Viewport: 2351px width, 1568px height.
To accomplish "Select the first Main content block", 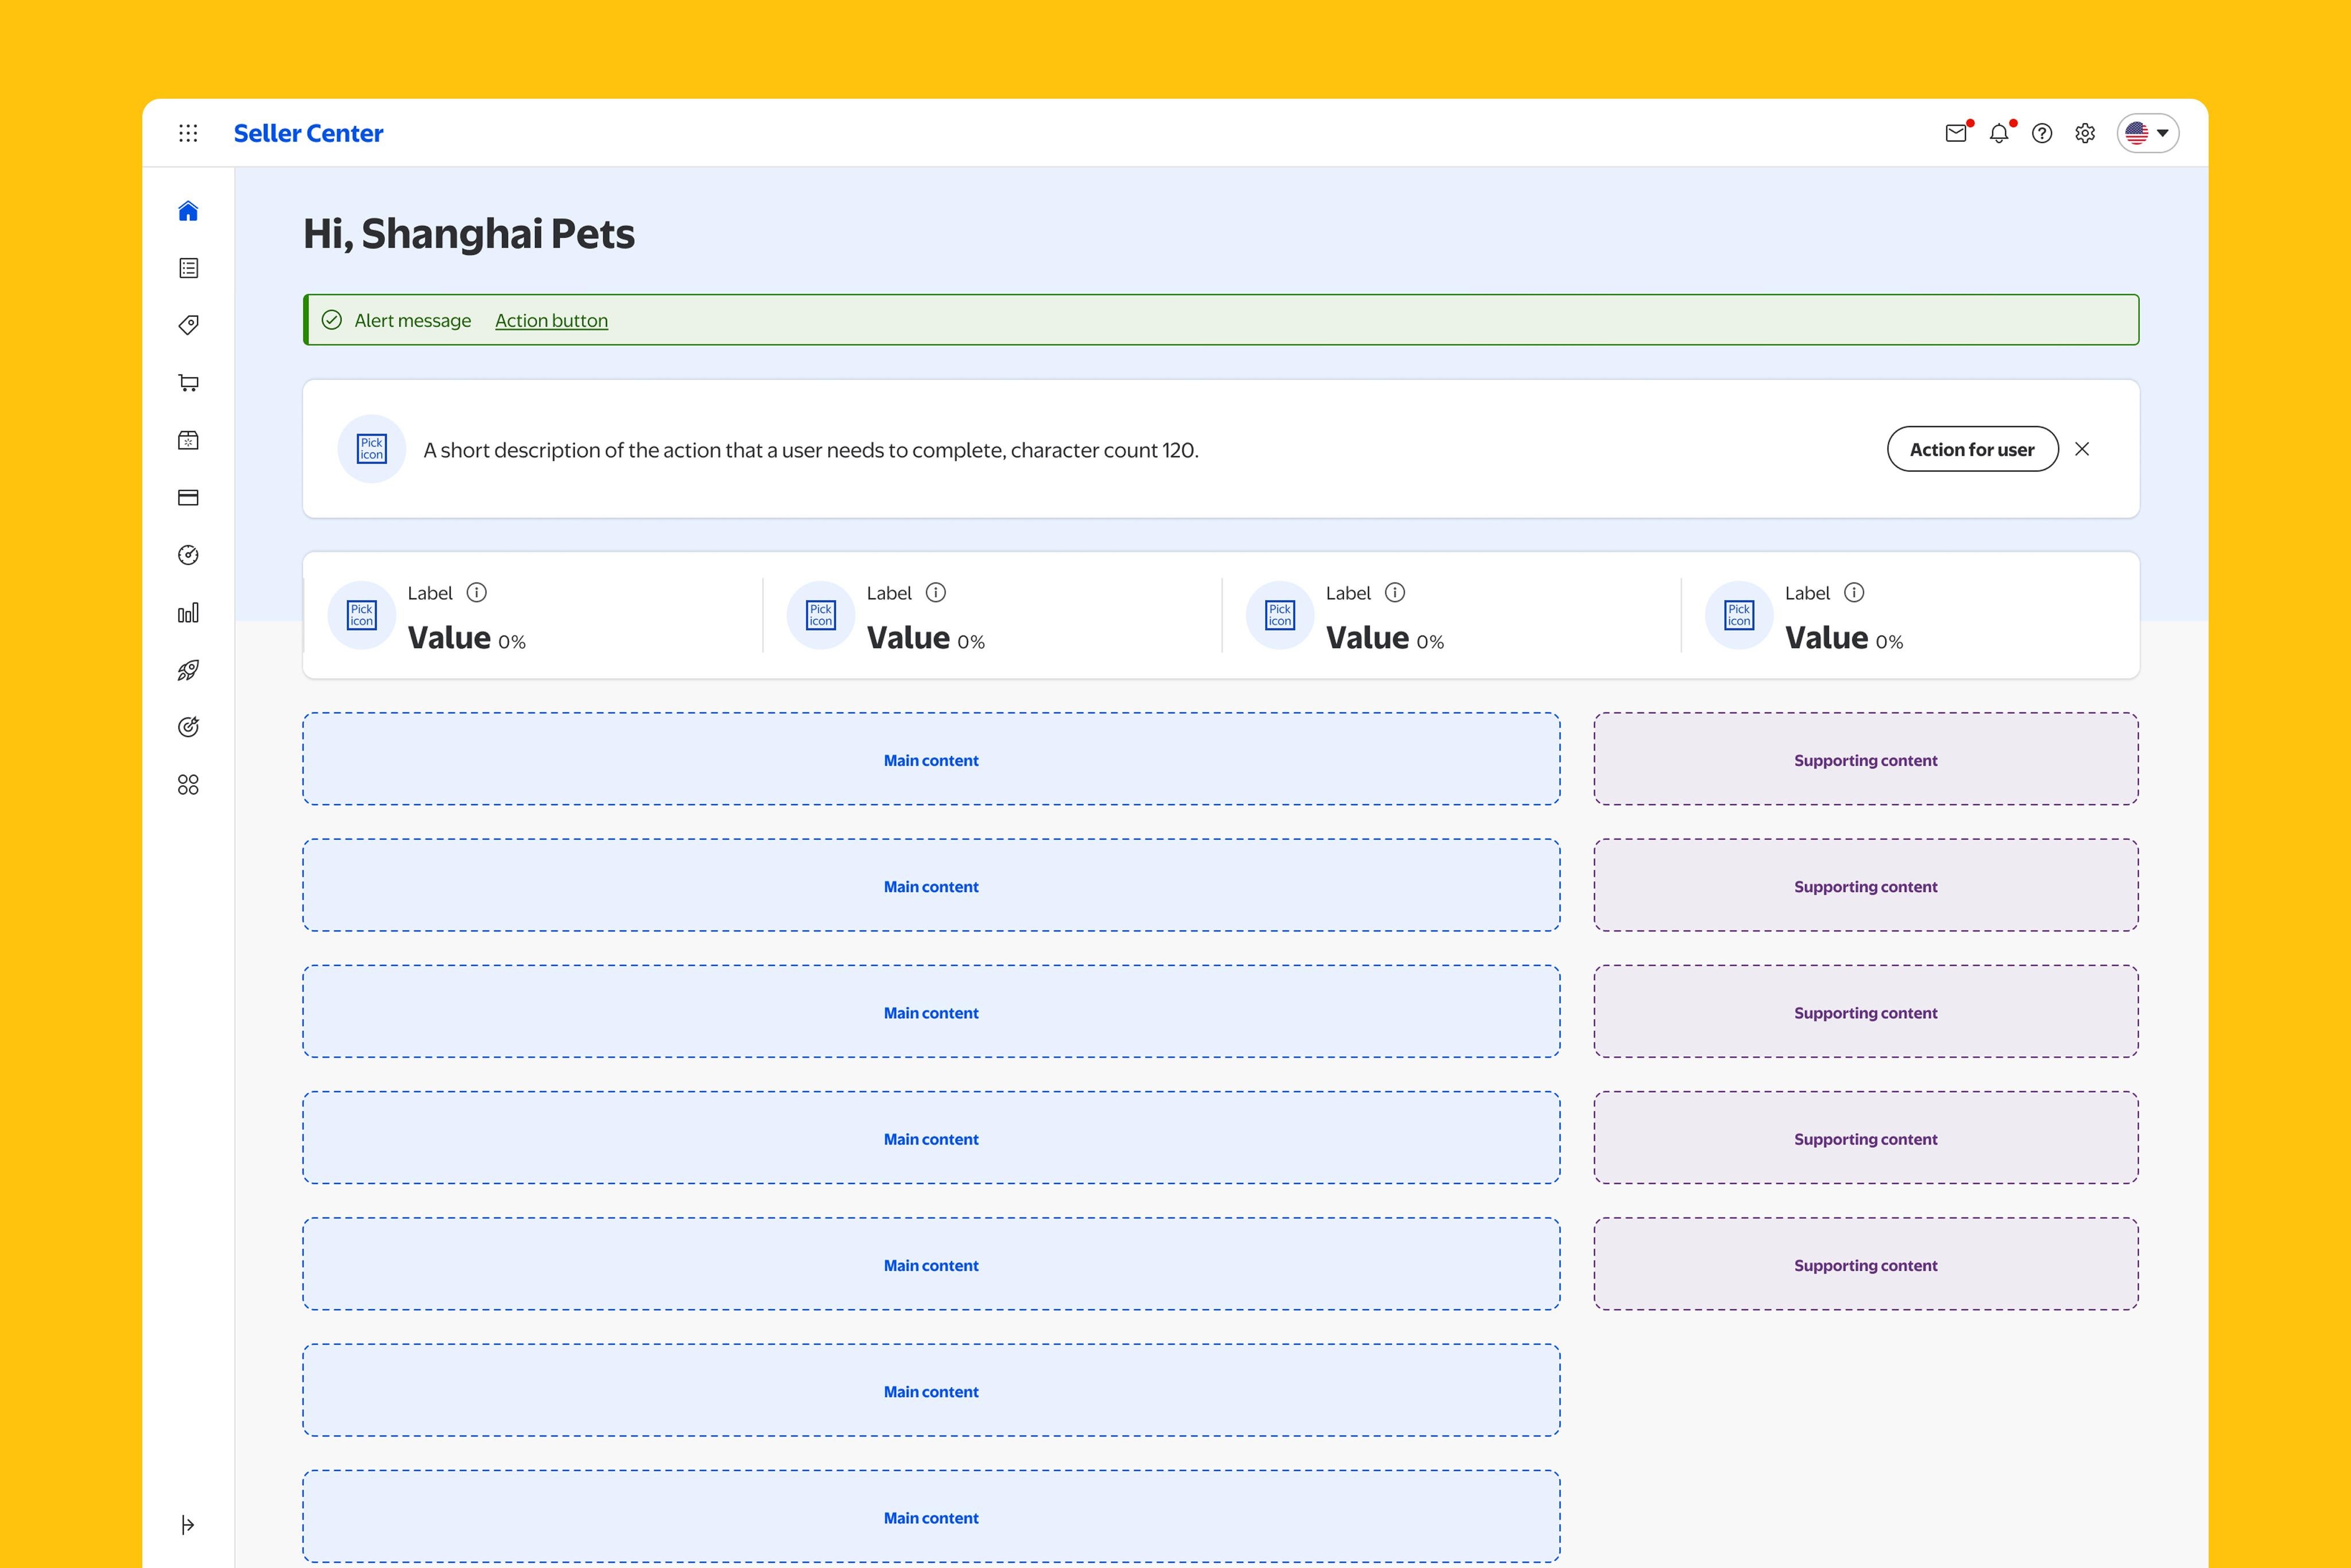I will [930, 760].
